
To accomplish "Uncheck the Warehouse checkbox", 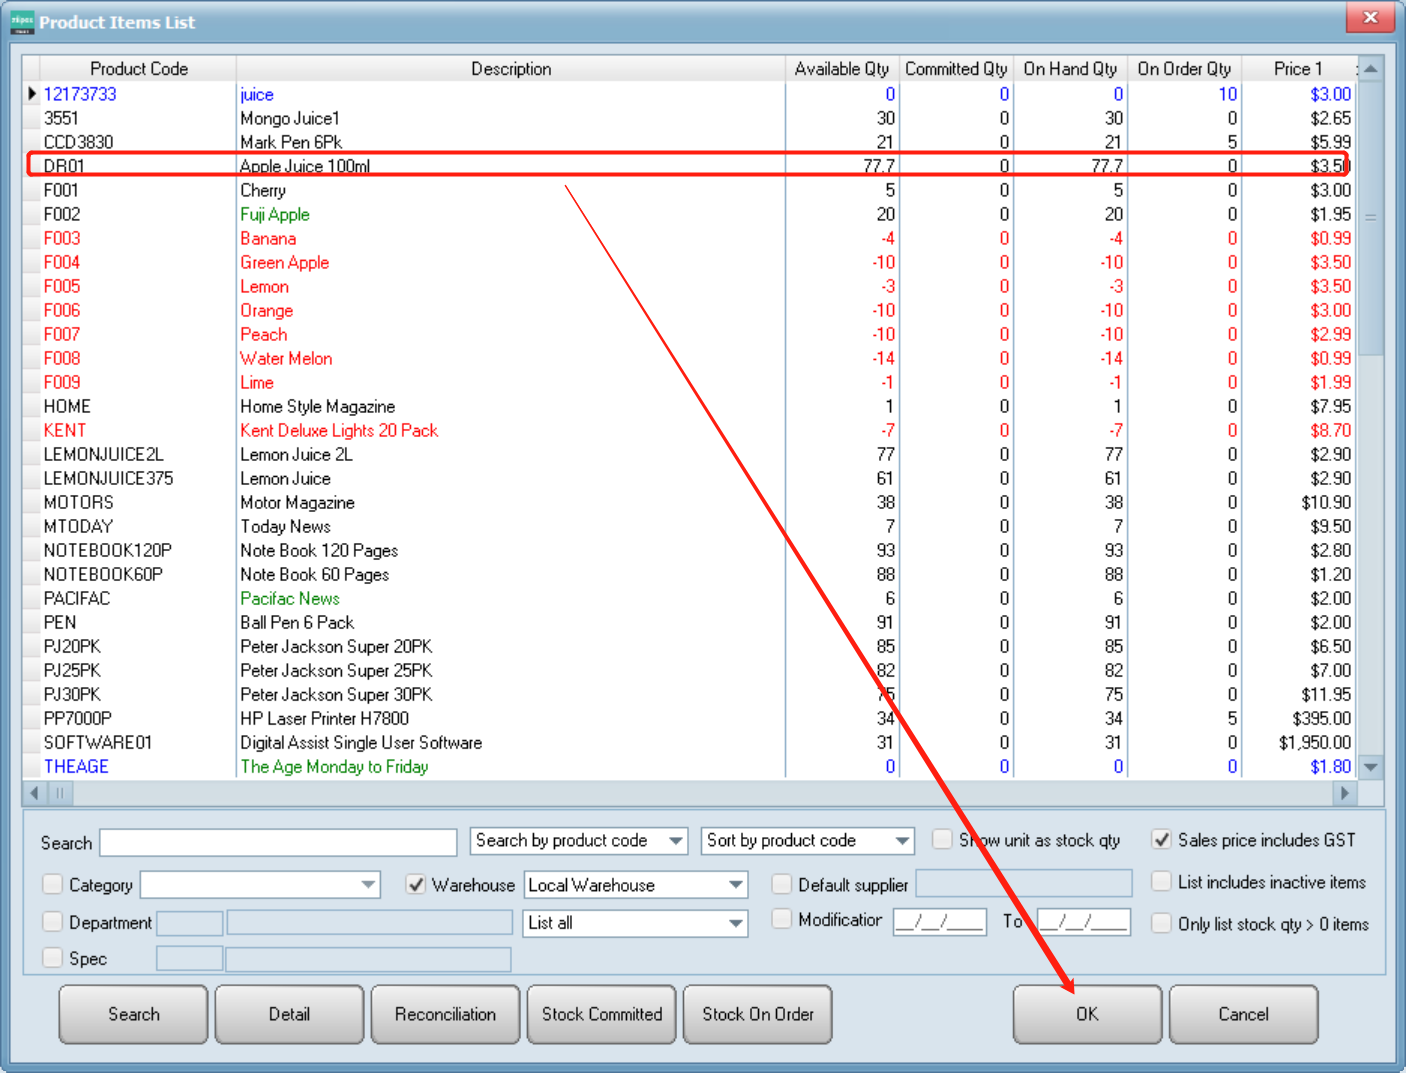I will point(416,884).
